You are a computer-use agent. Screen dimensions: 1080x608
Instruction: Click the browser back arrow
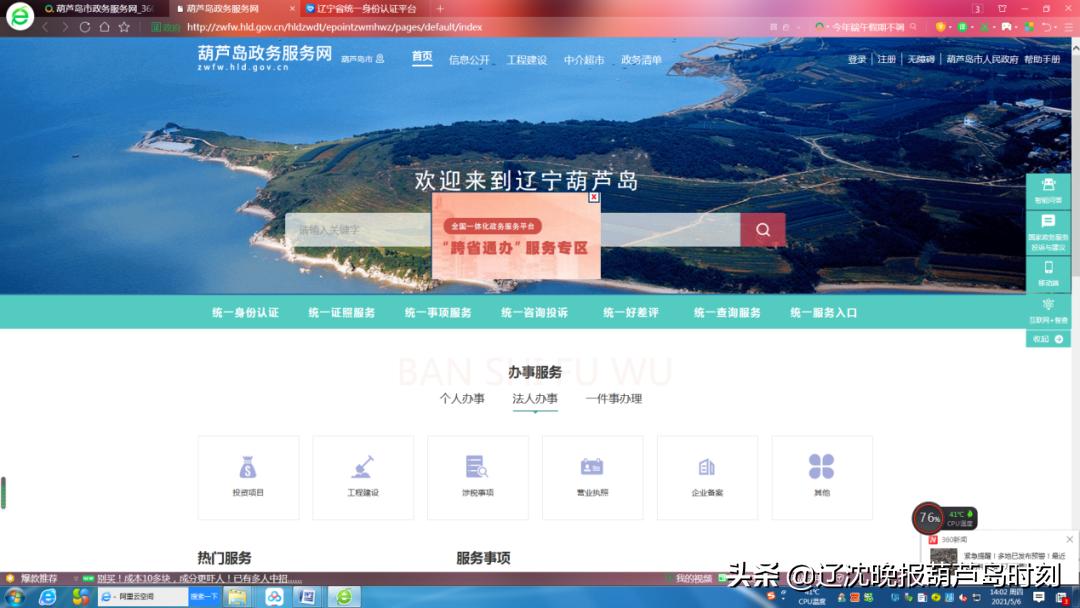(x=45, y=27)
